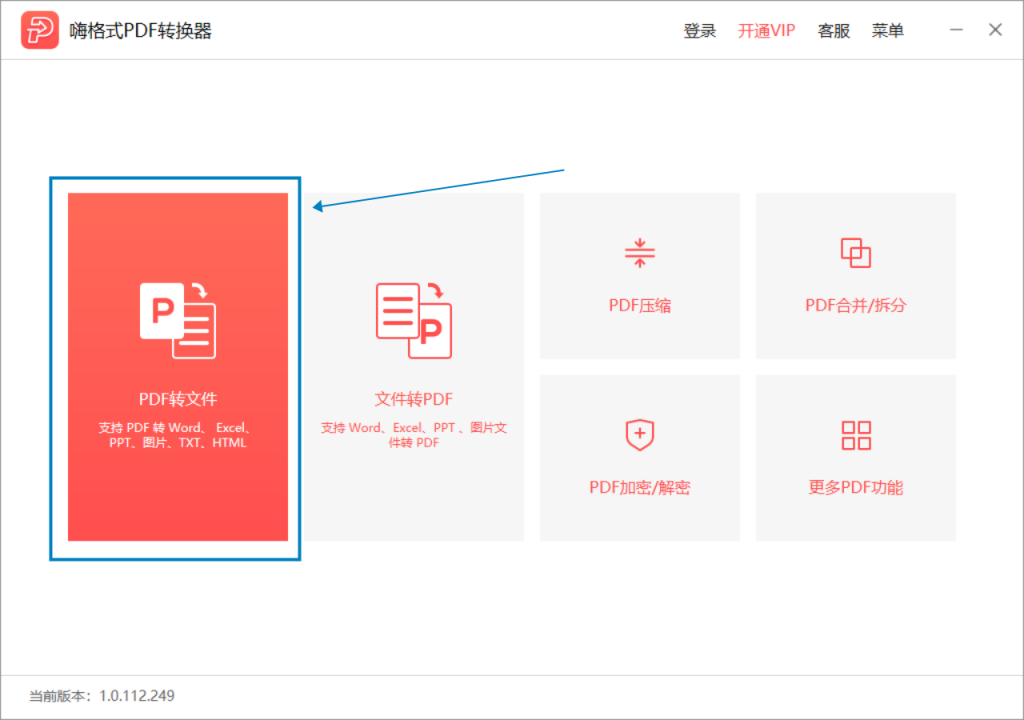Screen dimensions: 1024x720
Task: Open 更多PDF功能 label
Action: pyautogui.click(x=856, y=487)
